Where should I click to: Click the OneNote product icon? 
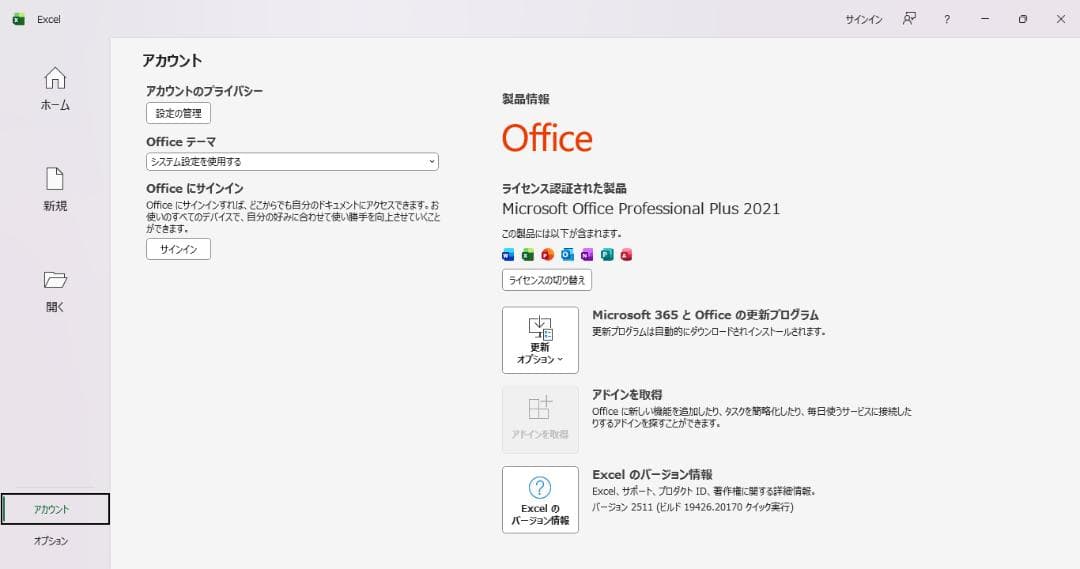pyautogui.click(x=587, y=255)
